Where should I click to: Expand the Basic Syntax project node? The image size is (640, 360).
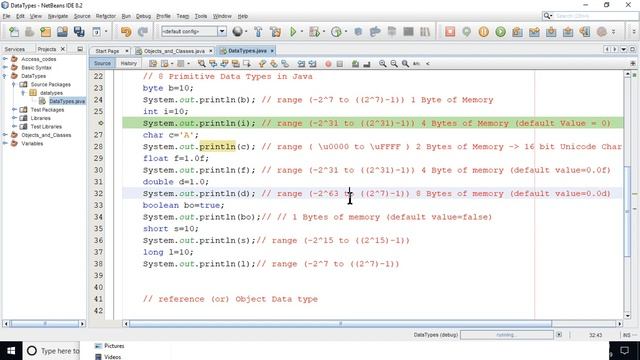tap(5, 67)
